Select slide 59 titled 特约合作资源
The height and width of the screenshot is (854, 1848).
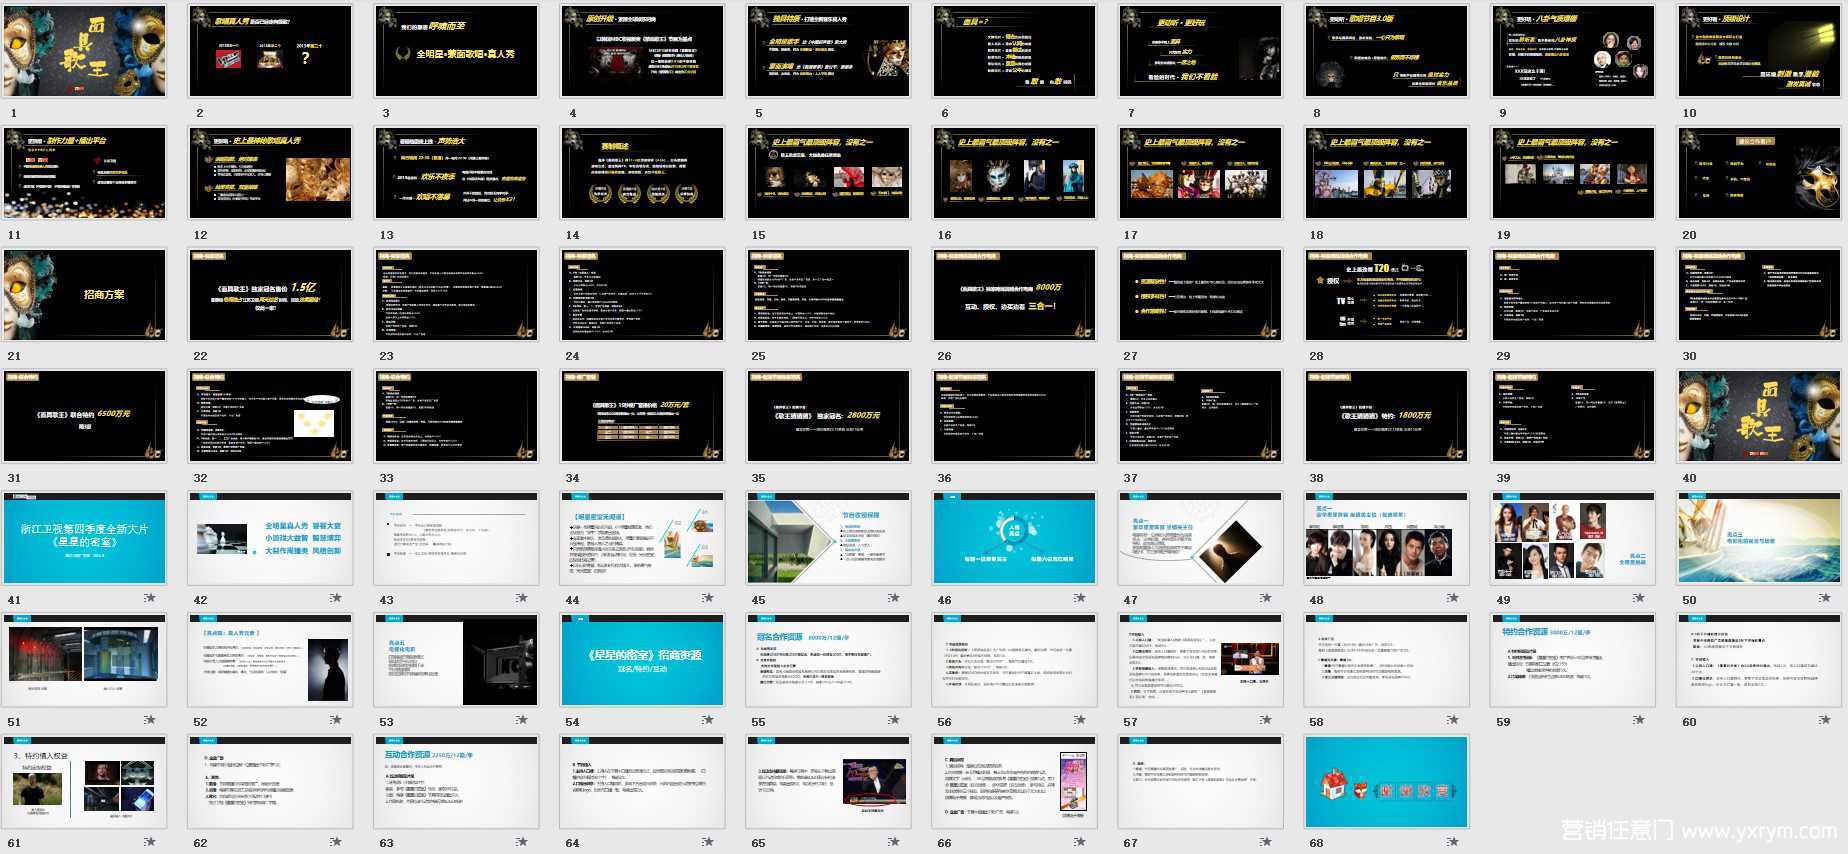(1573, 660)
